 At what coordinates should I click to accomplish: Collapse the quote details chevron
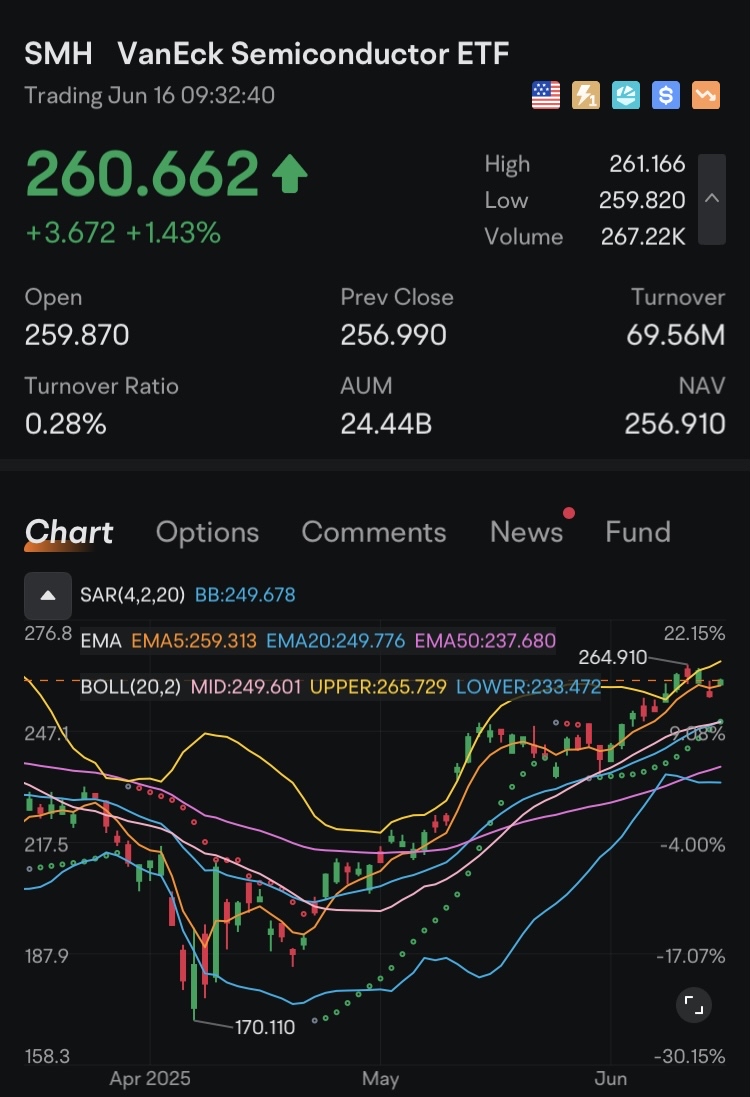(712, 199)
